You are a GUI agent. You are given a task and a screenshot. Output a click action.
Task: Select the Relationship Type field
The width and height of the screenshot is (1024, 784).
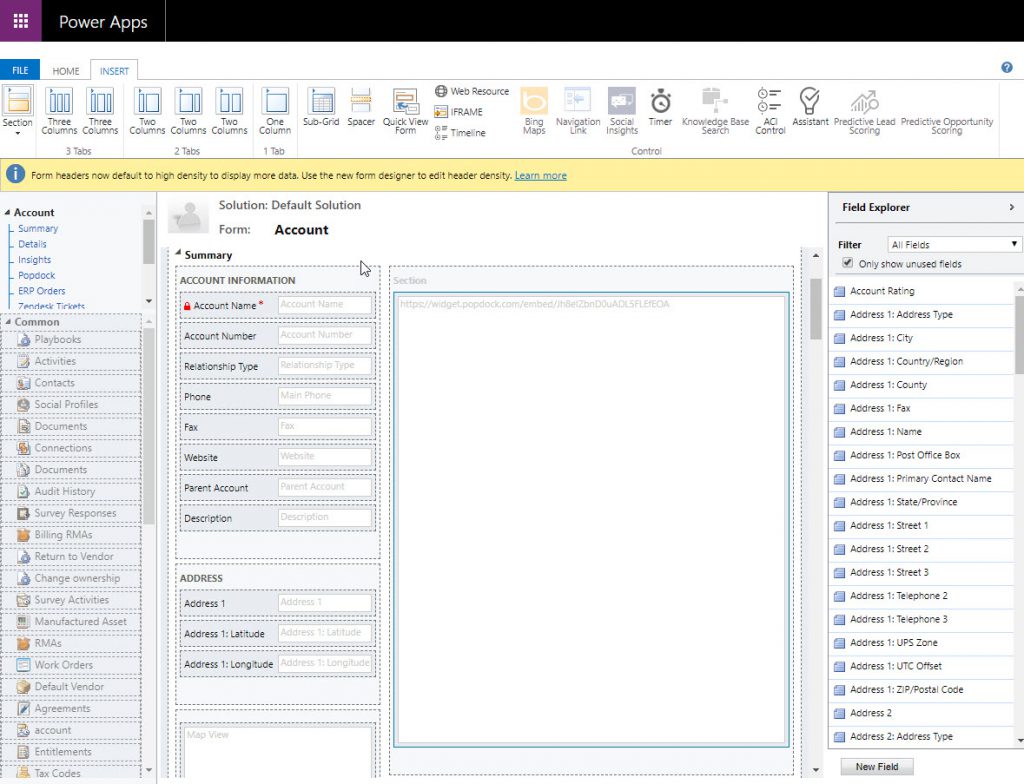(278, 367)
